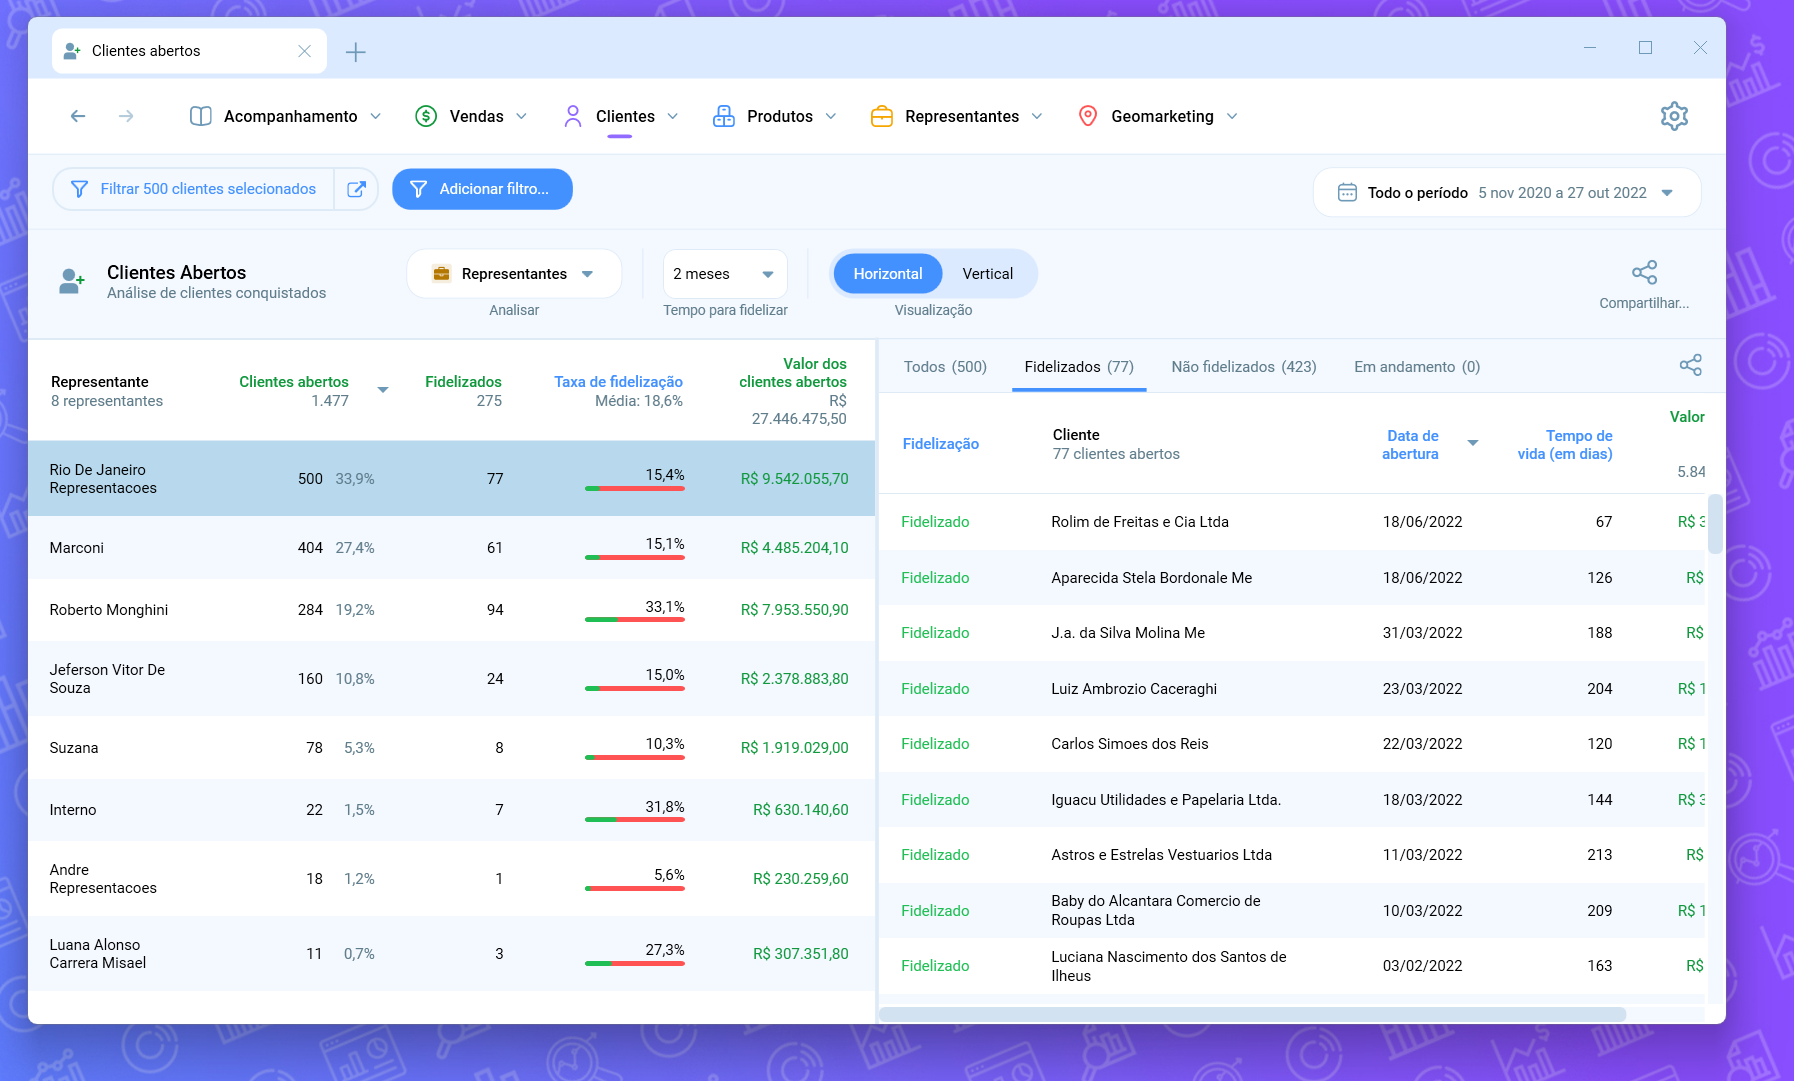The height and width of the screenshot is (1081, 1794).
Task: Open filter in external window icon
Action: click(356, 189)
